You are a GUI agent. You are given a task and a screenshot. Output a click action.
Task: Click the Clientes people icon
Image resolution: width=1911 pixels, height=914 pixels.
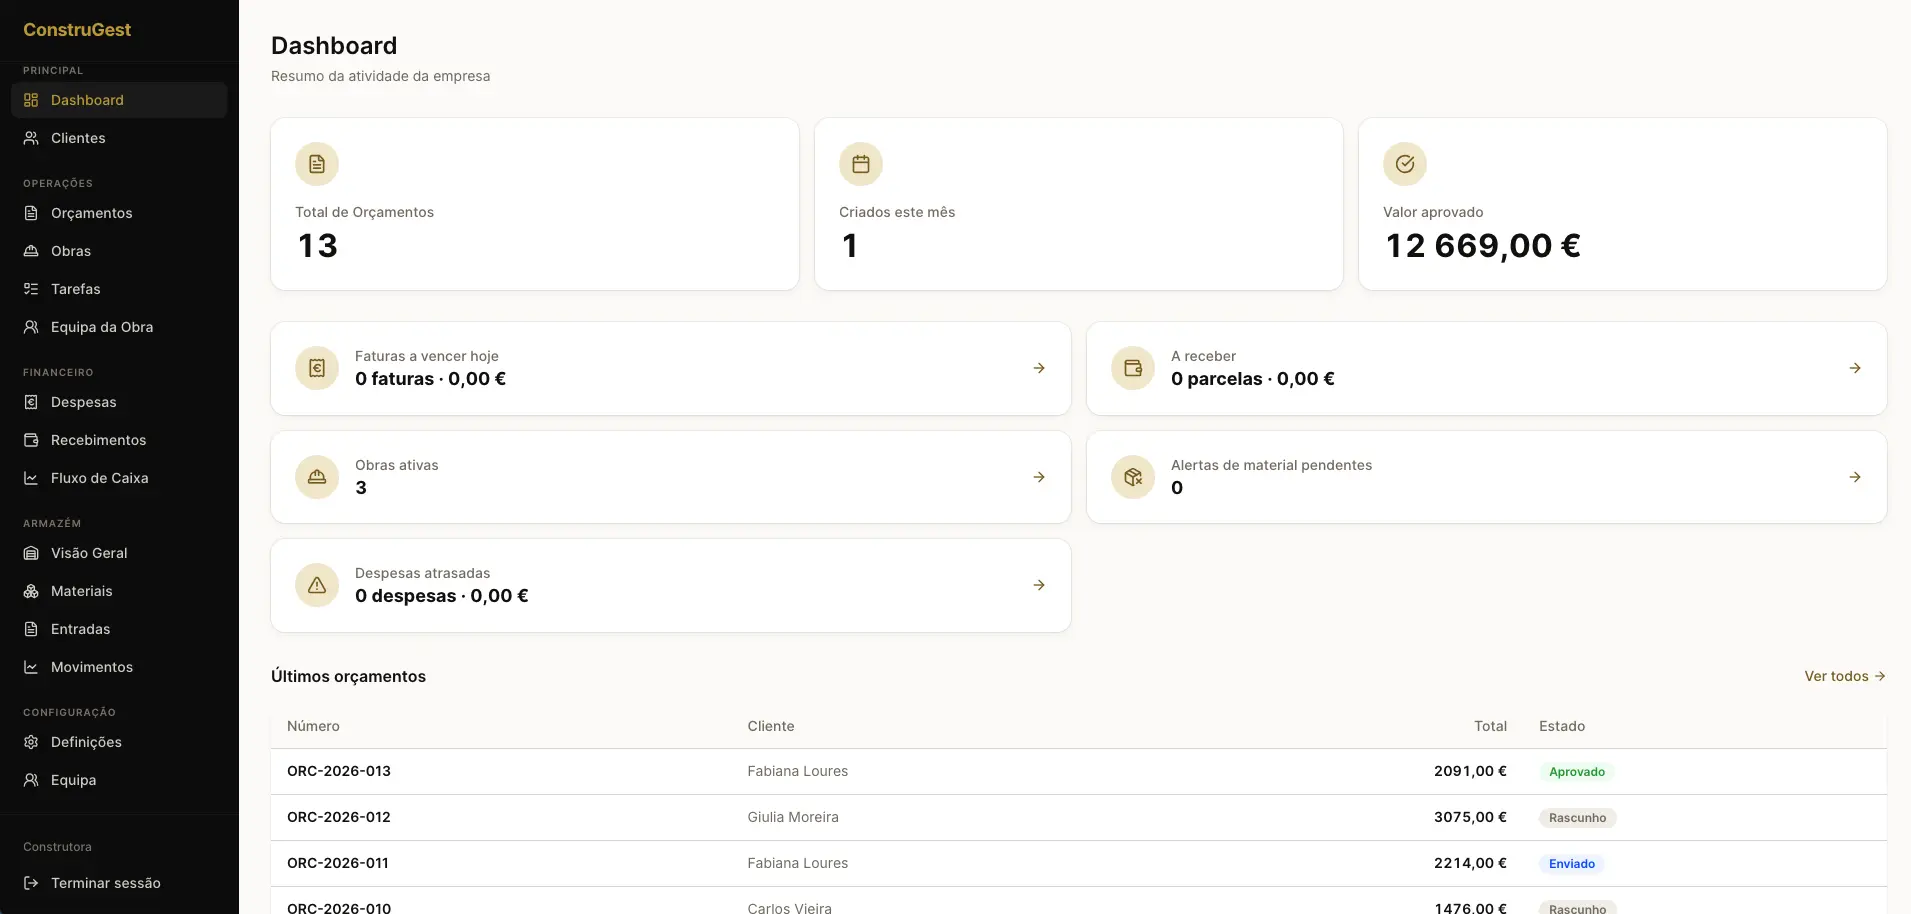[31, 138]
